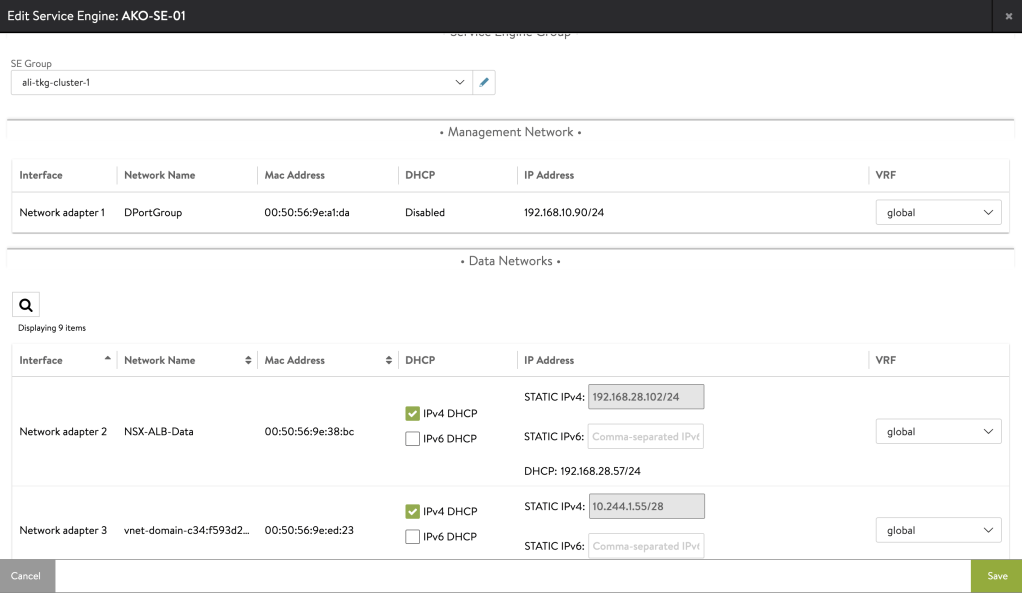The height and width of the screenshot is (593, 1022).
Task: Click STATIC IPv4 field showing 192.168.28.102/24
Action: 646,397
